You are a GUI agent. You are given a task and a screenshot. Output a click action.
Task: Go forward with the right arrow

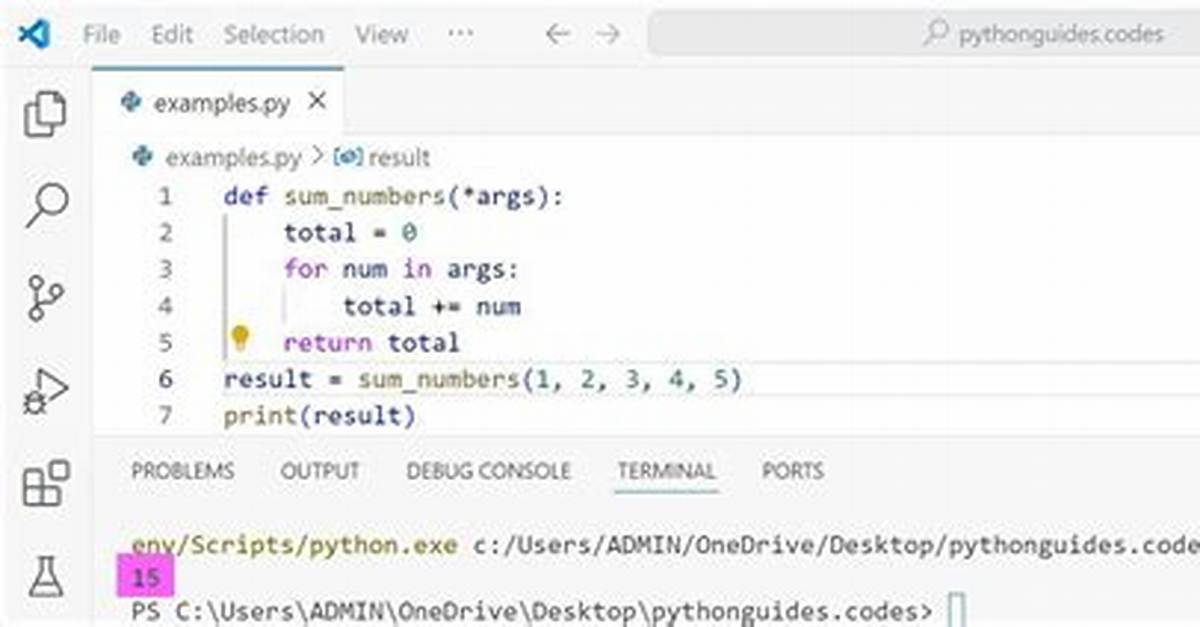608,34
